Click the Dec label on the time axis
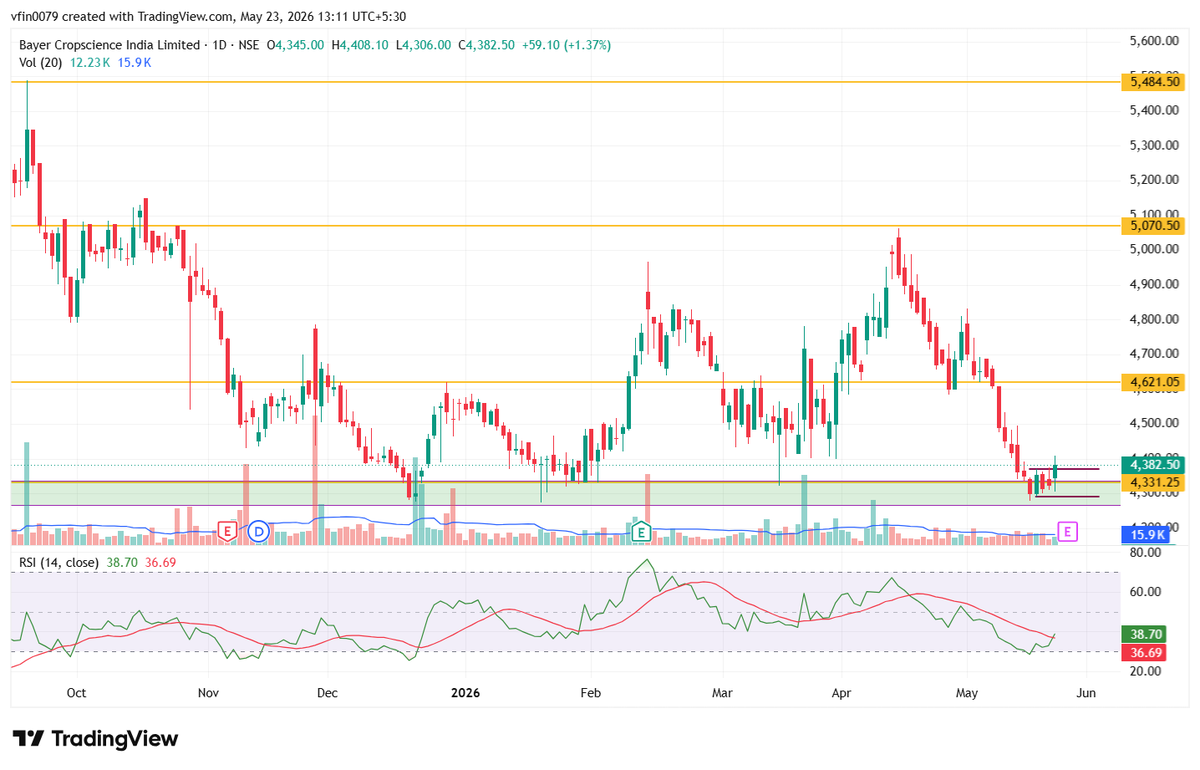 [327, 692]
